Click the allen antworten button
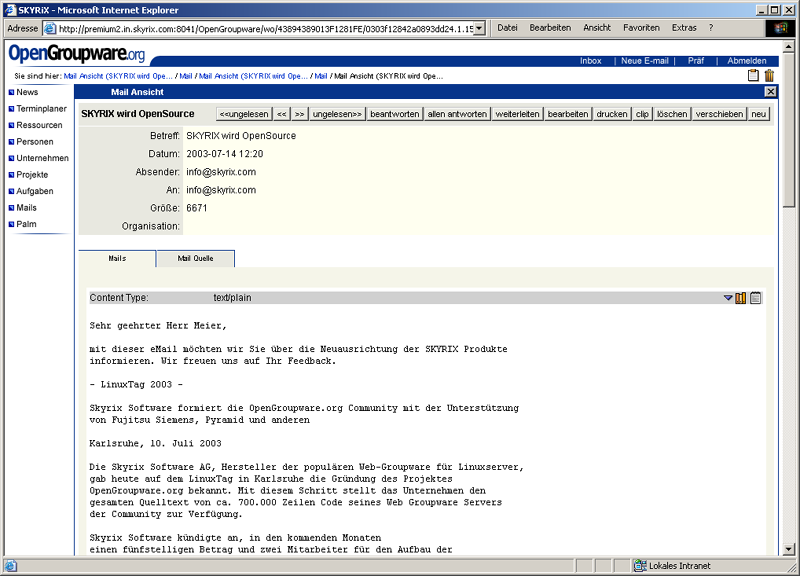 pyautogui.click(x=457, y=114)
